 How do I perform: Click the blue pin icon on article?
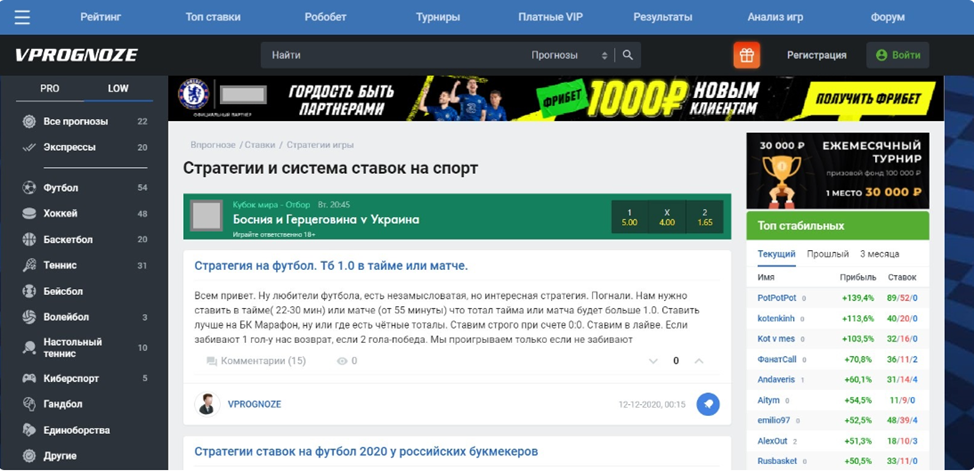(x=708, y=404)
